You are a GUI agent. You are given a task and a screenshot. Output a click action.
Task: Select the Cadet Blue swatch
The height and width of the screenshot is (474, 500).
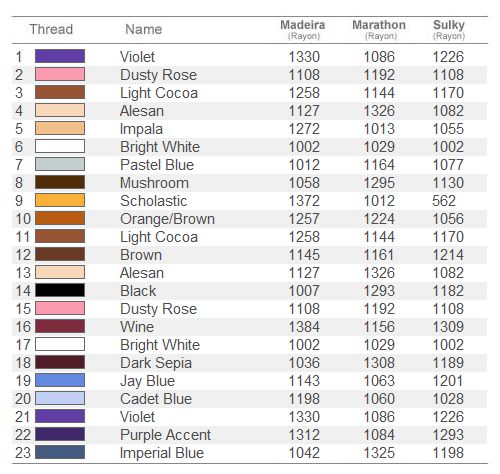[x=60, y=398]
